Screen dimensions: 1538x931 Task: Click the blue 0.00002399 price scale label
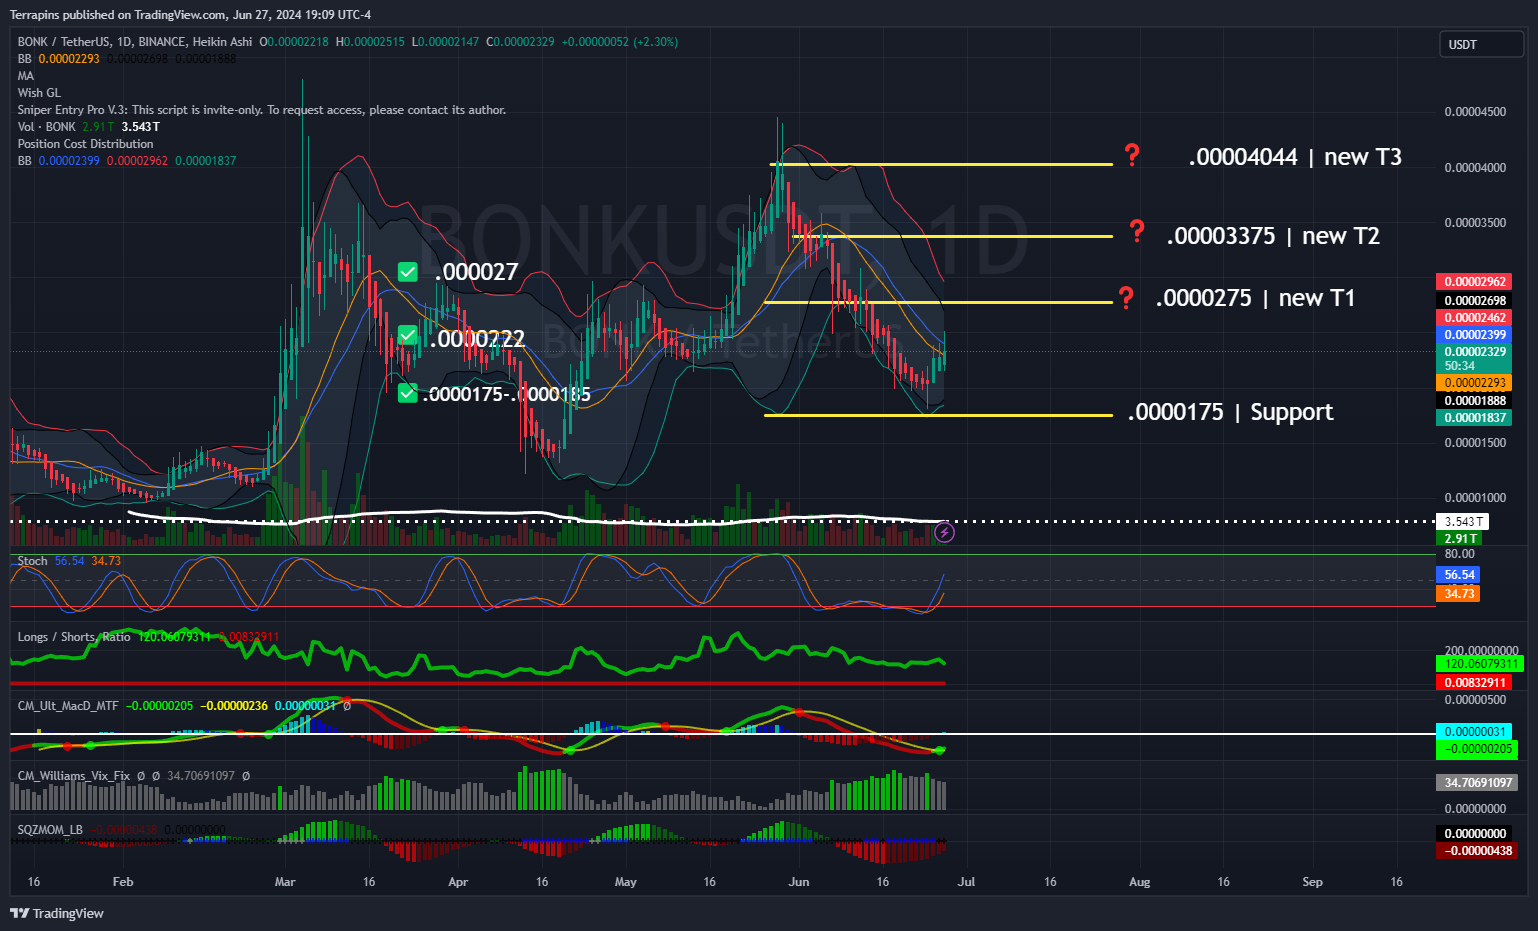[1474, 335]
